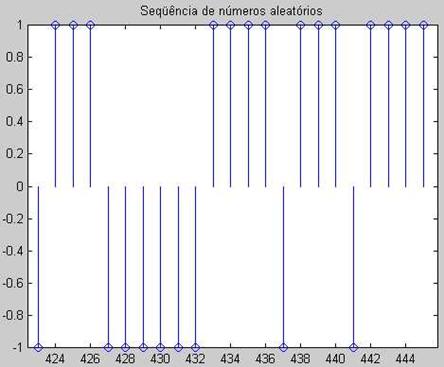The height and width of the screenshot is (367, 444).
Task: Click y-axis tick label "-0.4"
Action: 12,251
